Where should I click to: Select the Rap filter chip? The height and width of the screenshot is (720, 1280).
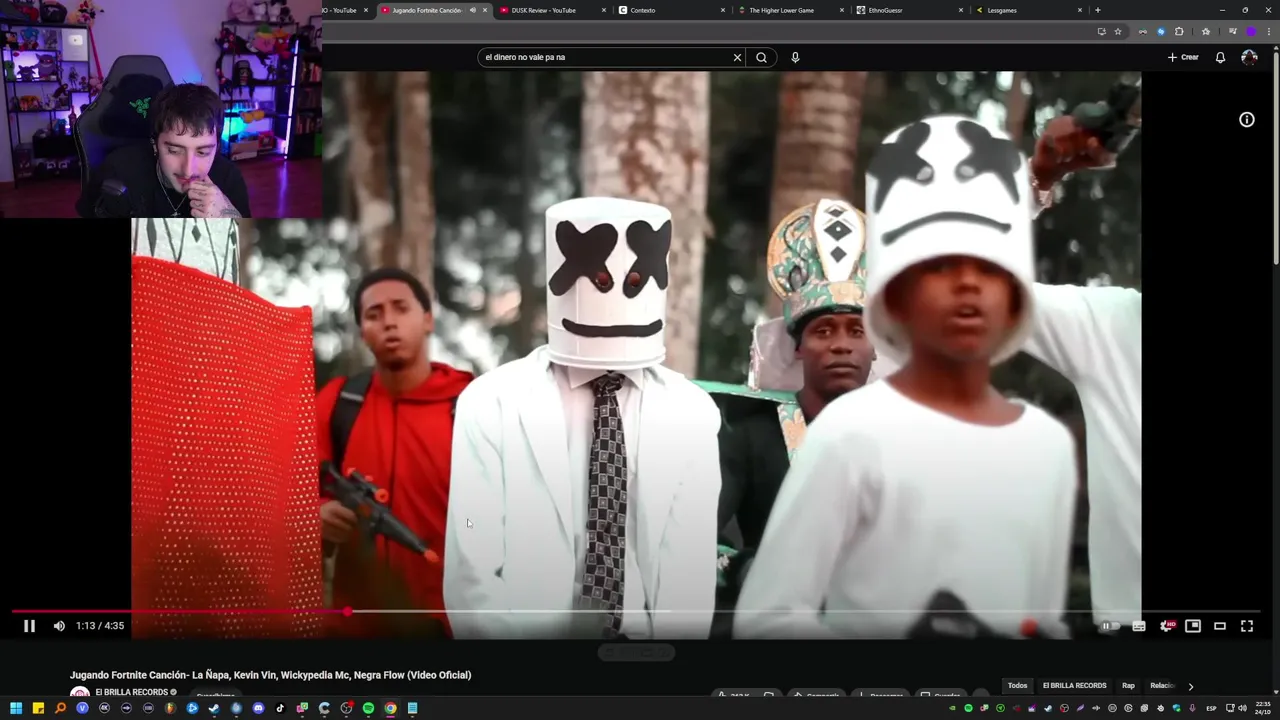point(1128,686)
